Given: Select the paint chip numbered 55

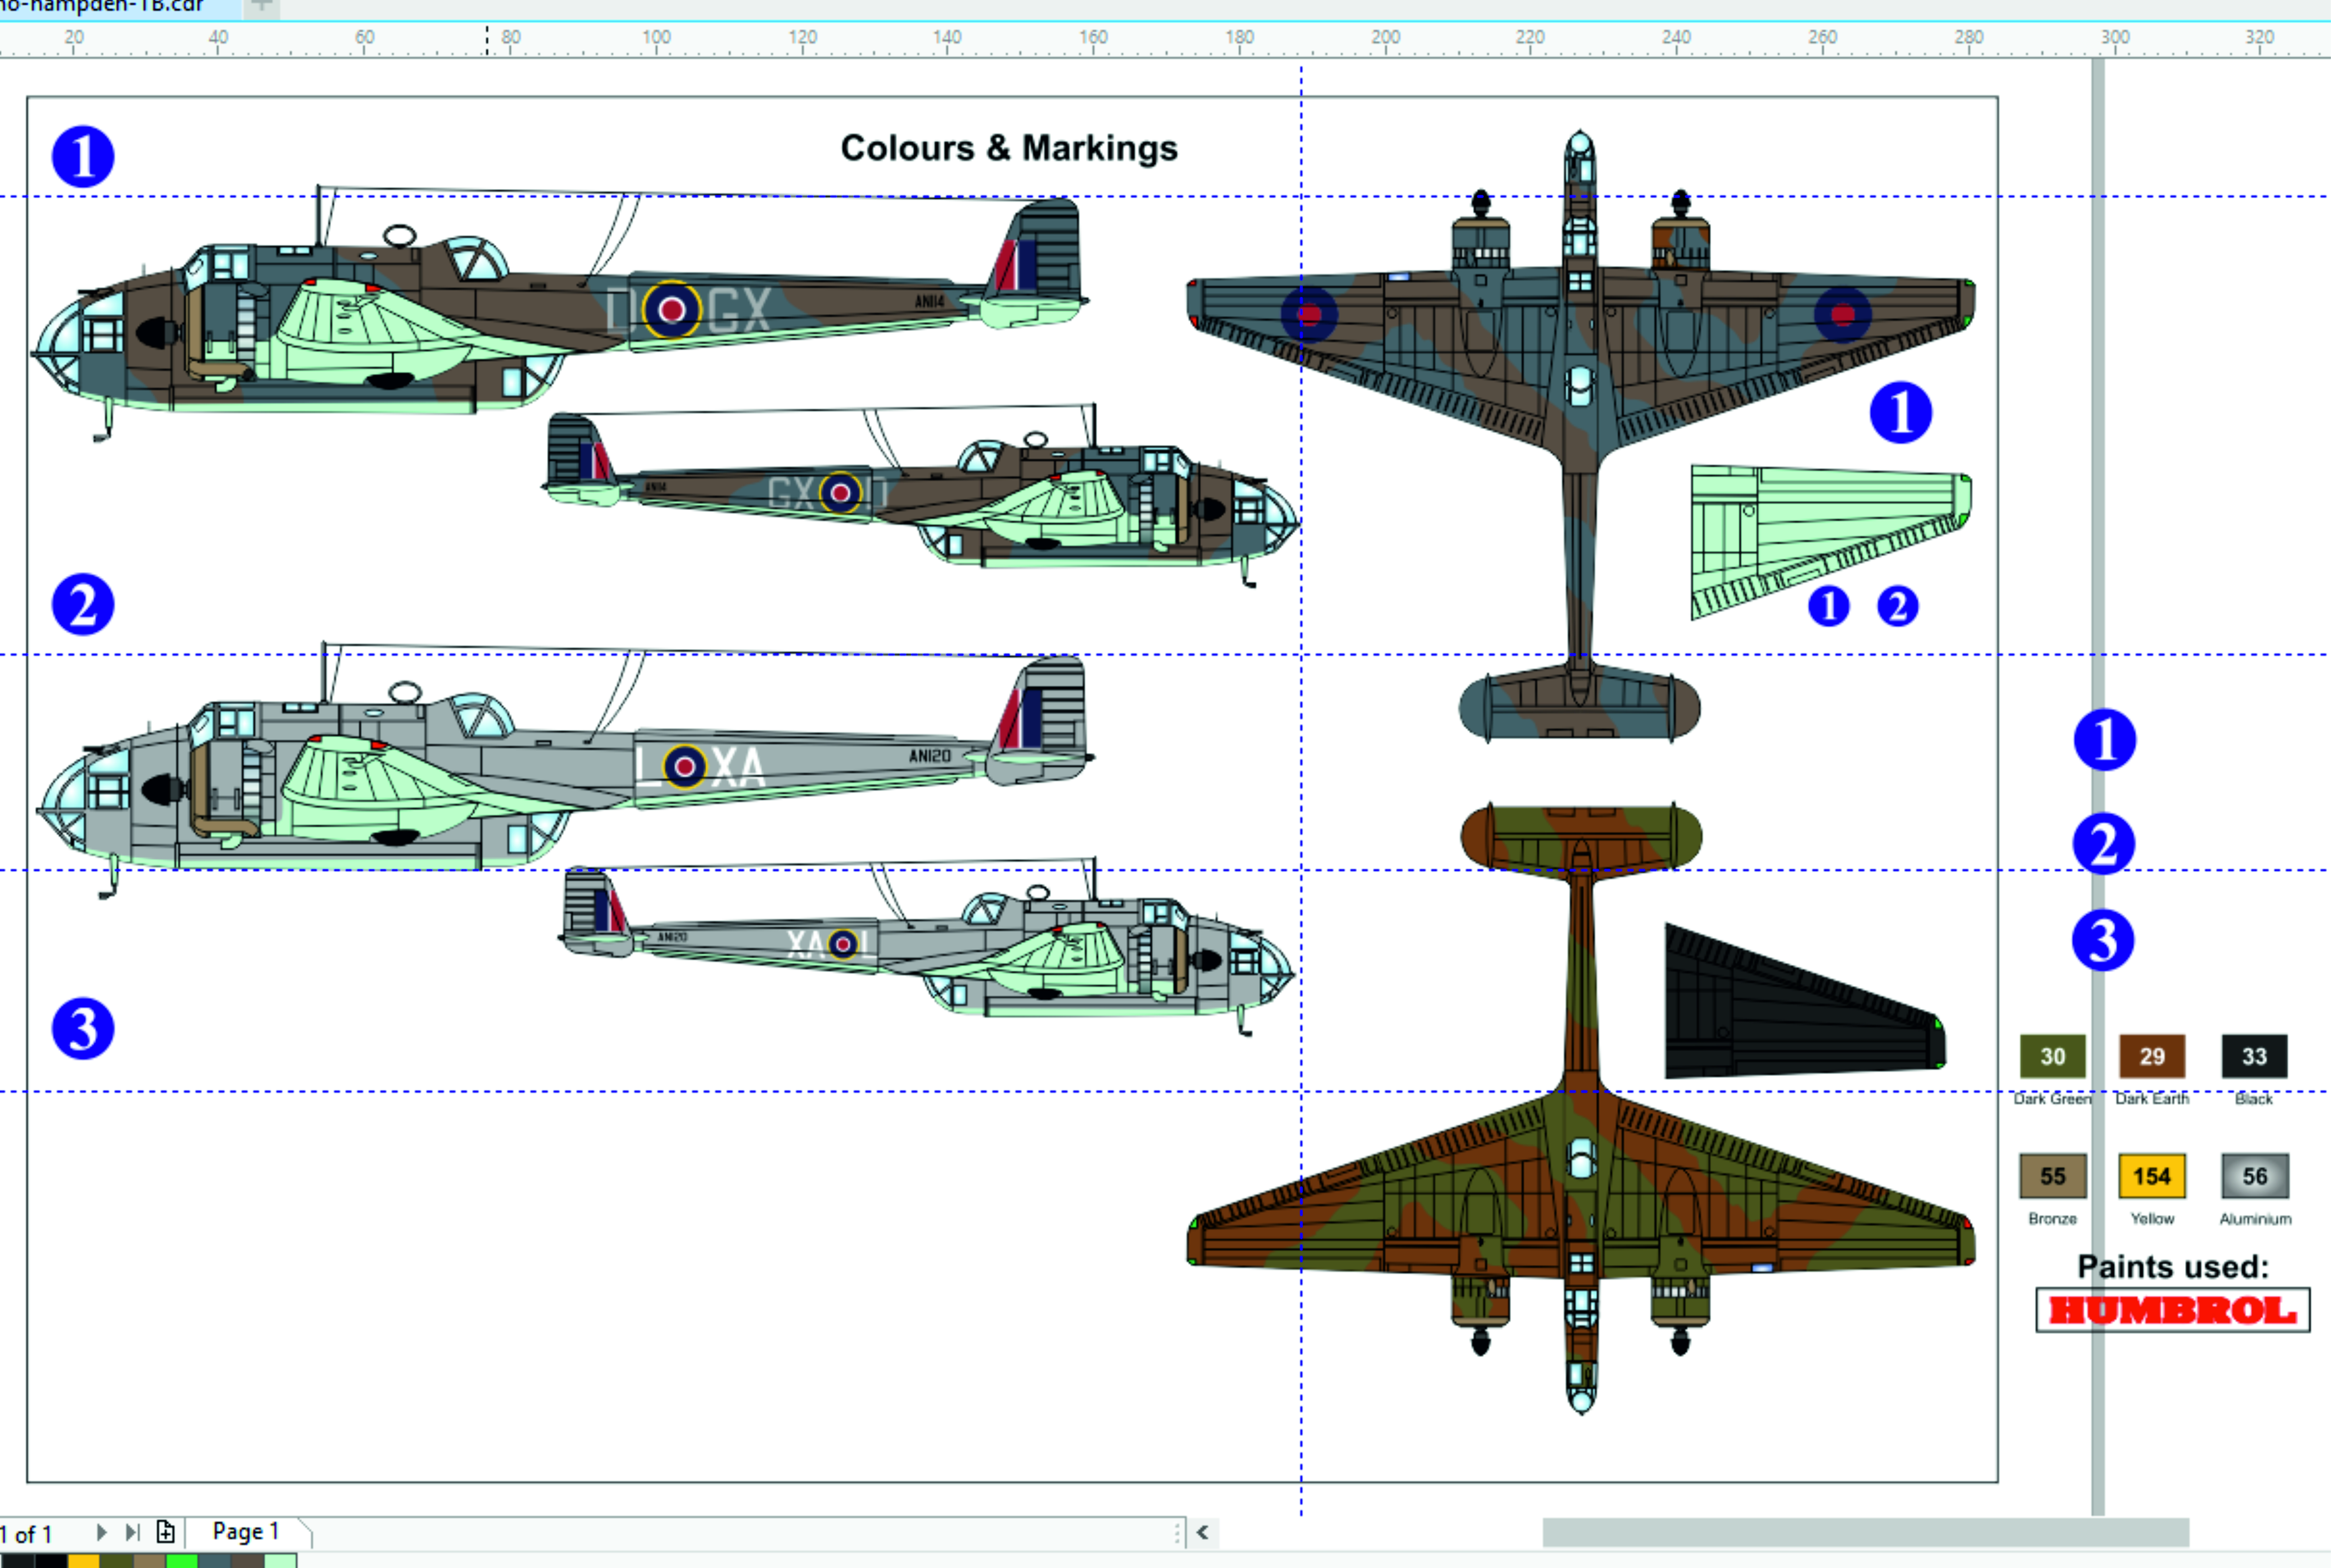Looking at the screenshot, I should 2053,1176.
